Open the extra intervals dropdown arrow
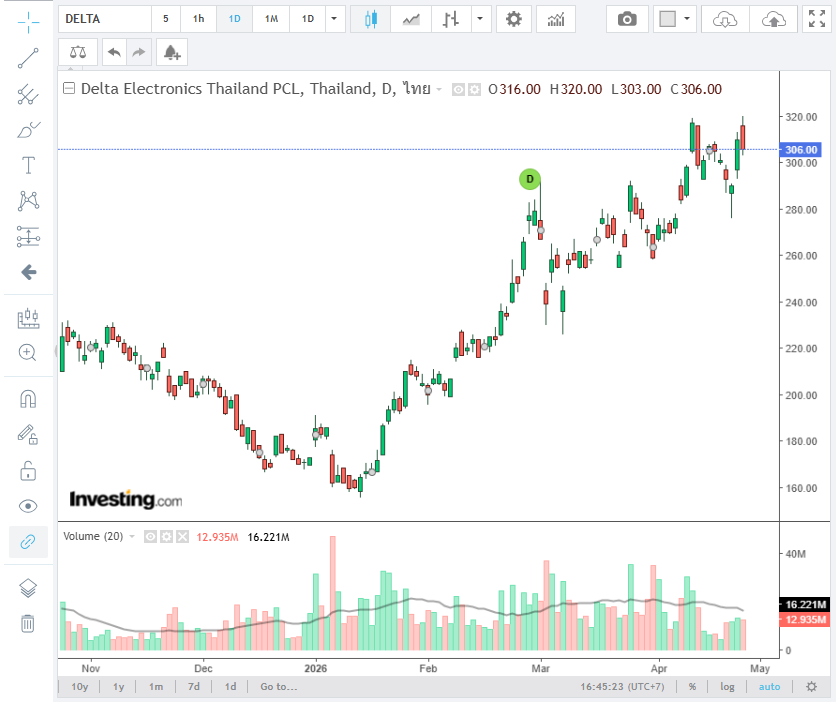 (x=334, y=18)
